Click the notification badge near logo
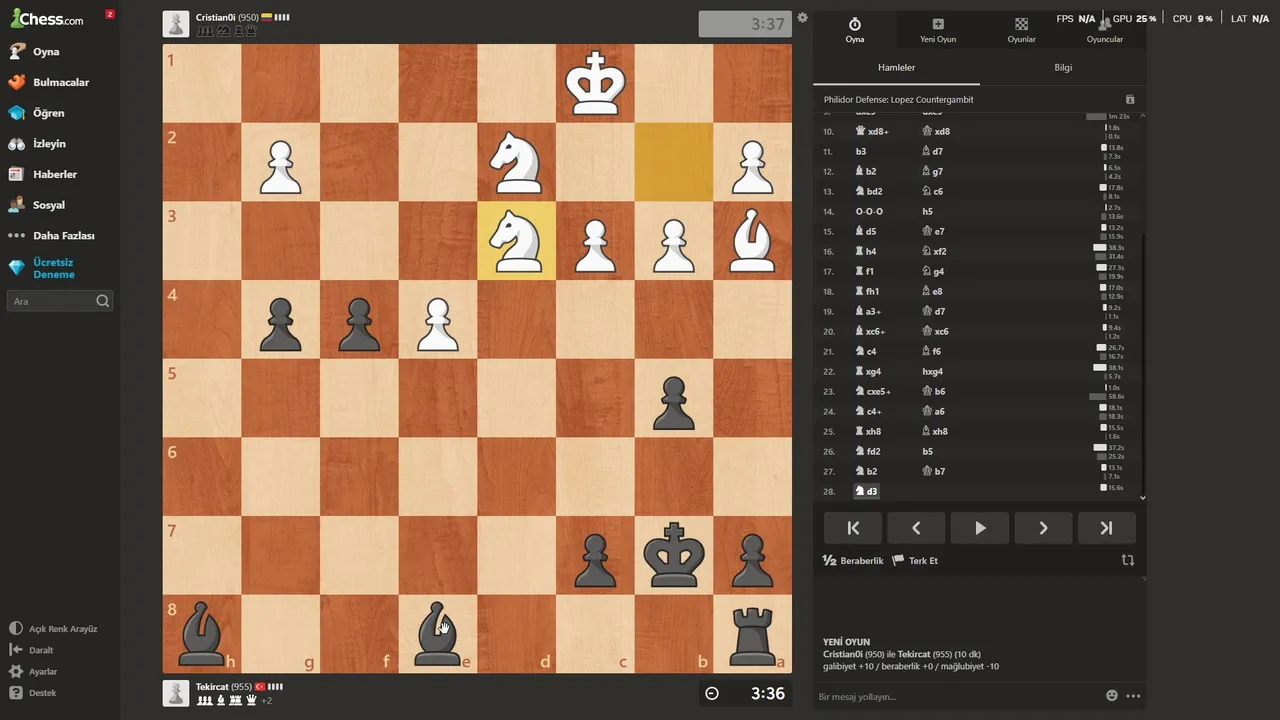 [x=109, y=14]
